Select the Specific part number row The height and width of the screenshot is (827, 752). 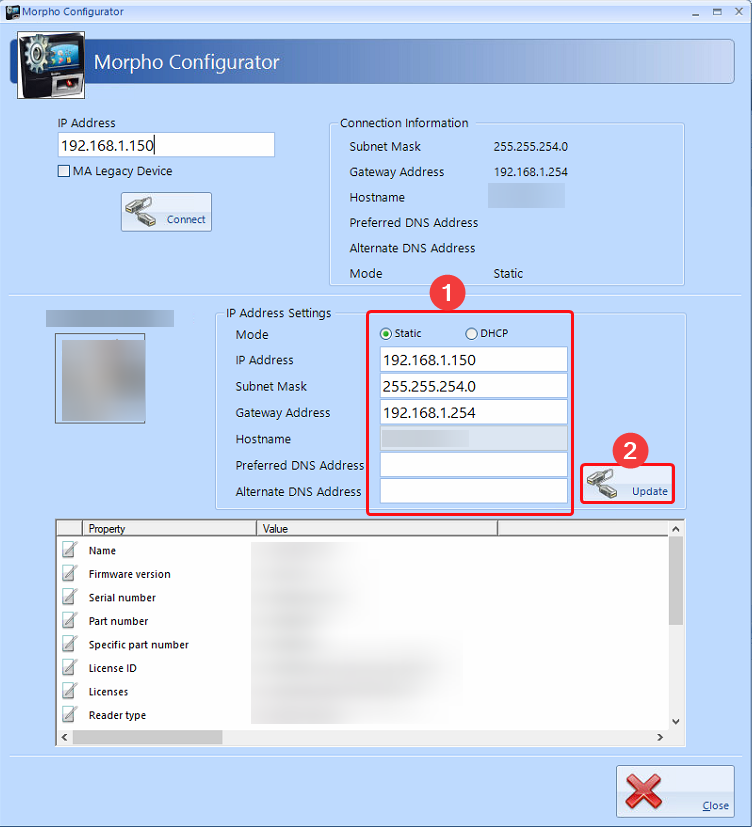[x=363, y=645]
